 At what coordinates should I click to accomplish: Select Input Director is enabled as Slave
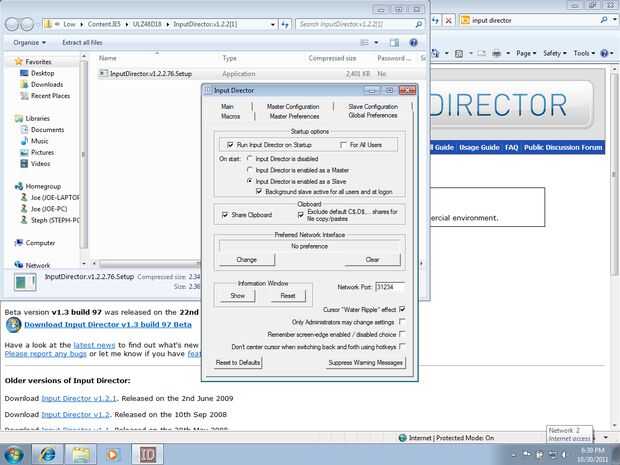point(250,181)
